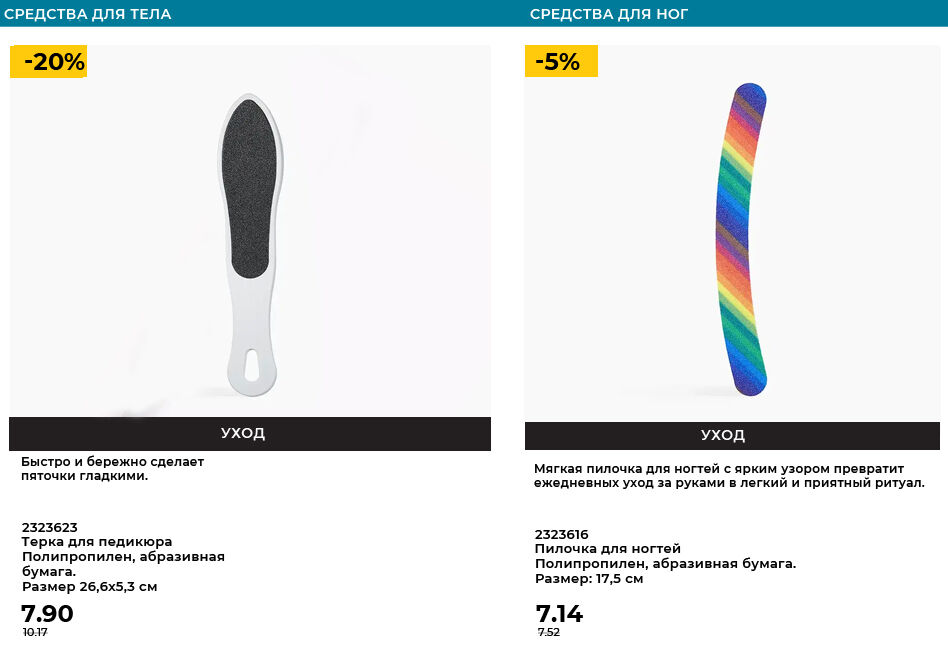Click the 'Размер: 17,5 см' size text
Image resolution: width=948 pixels, height=652 pixels.
(589, 579)
